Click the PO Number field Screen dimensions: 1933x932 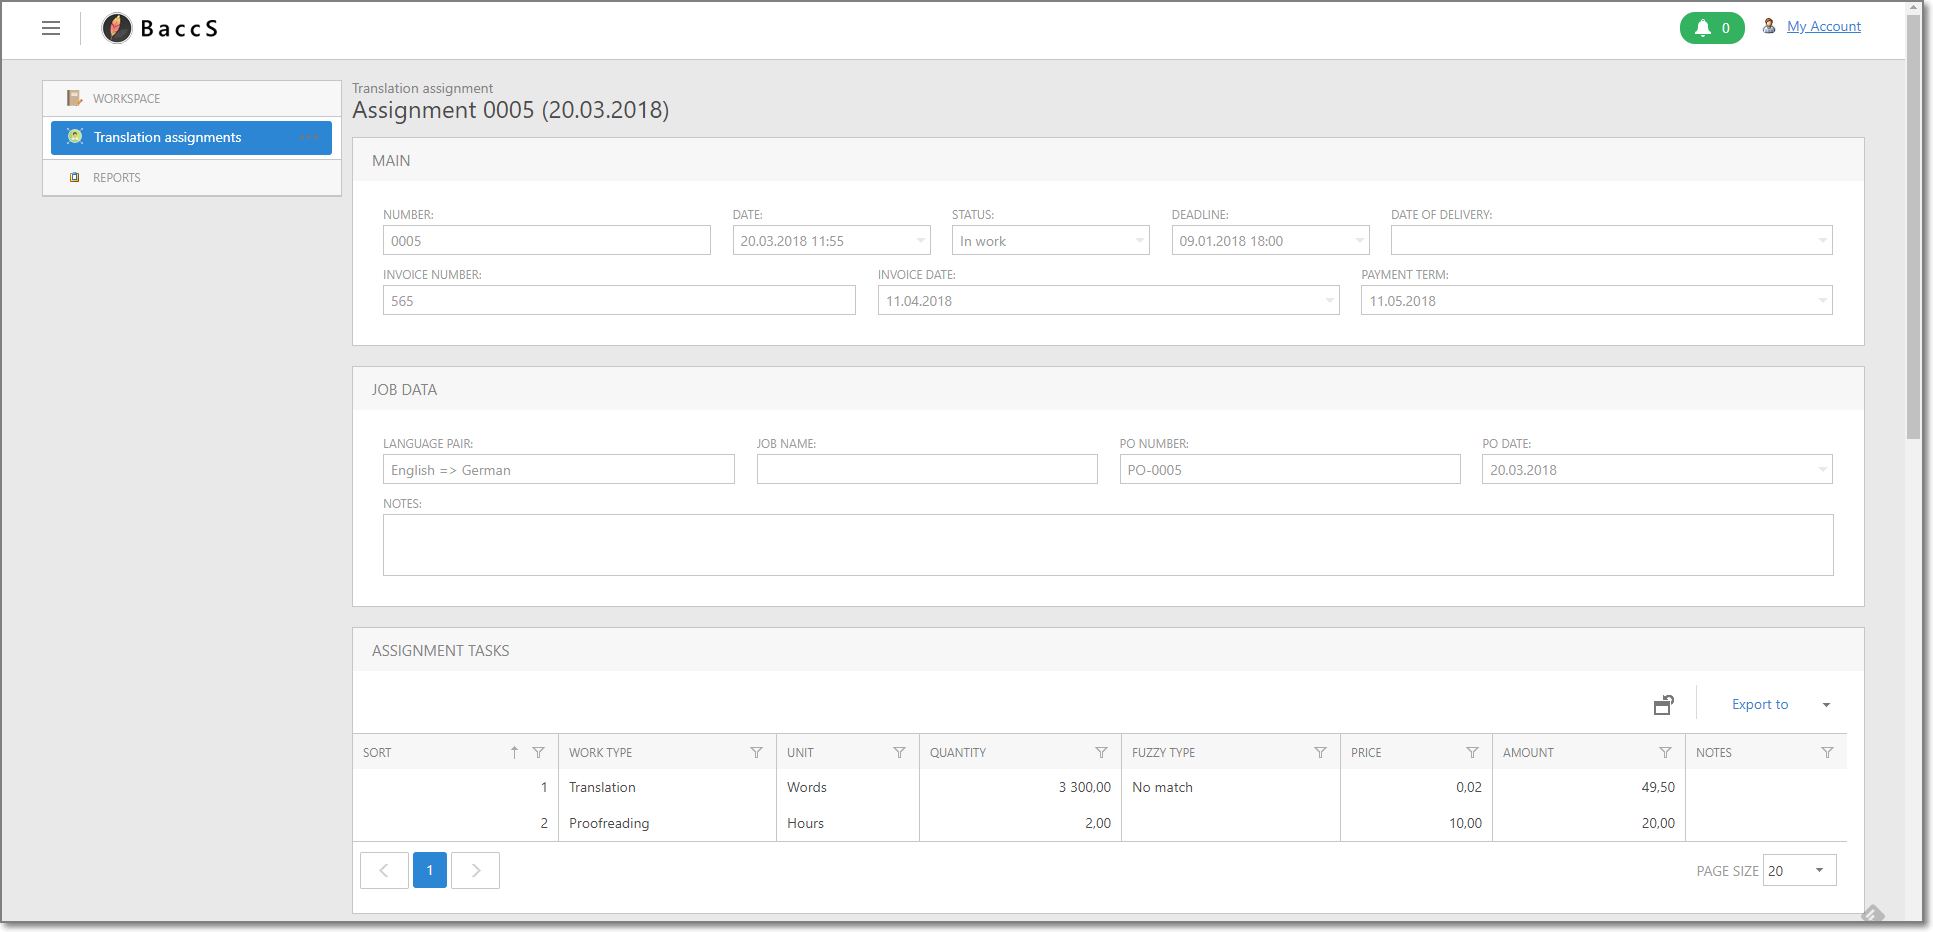point(1289,469)
